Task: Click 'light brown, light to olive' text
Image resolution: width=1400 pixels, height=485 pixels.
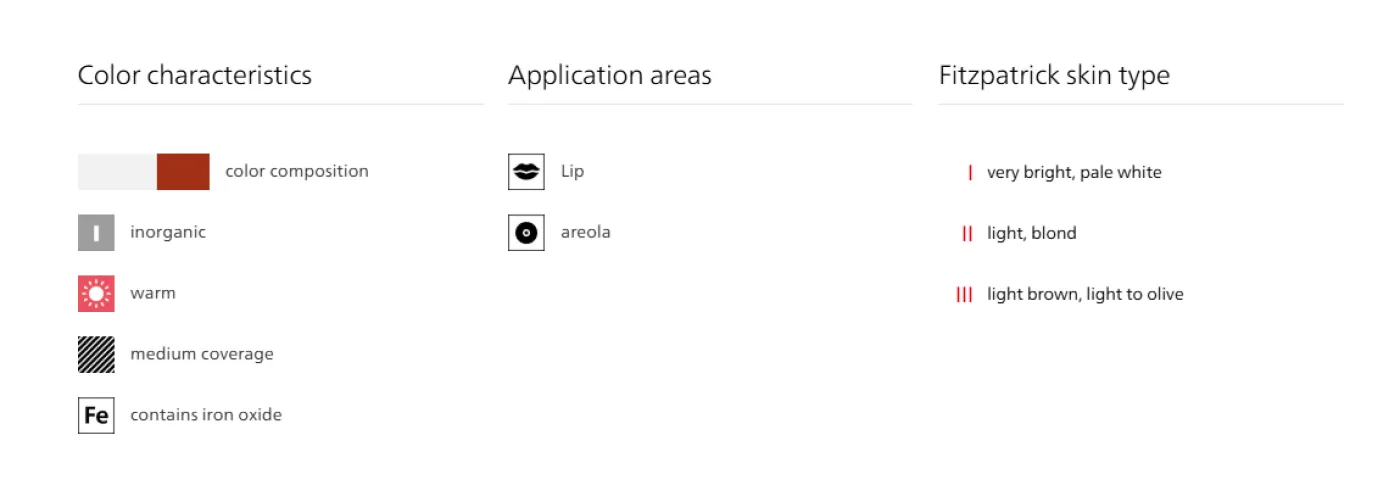Action: coord(1085,295)
